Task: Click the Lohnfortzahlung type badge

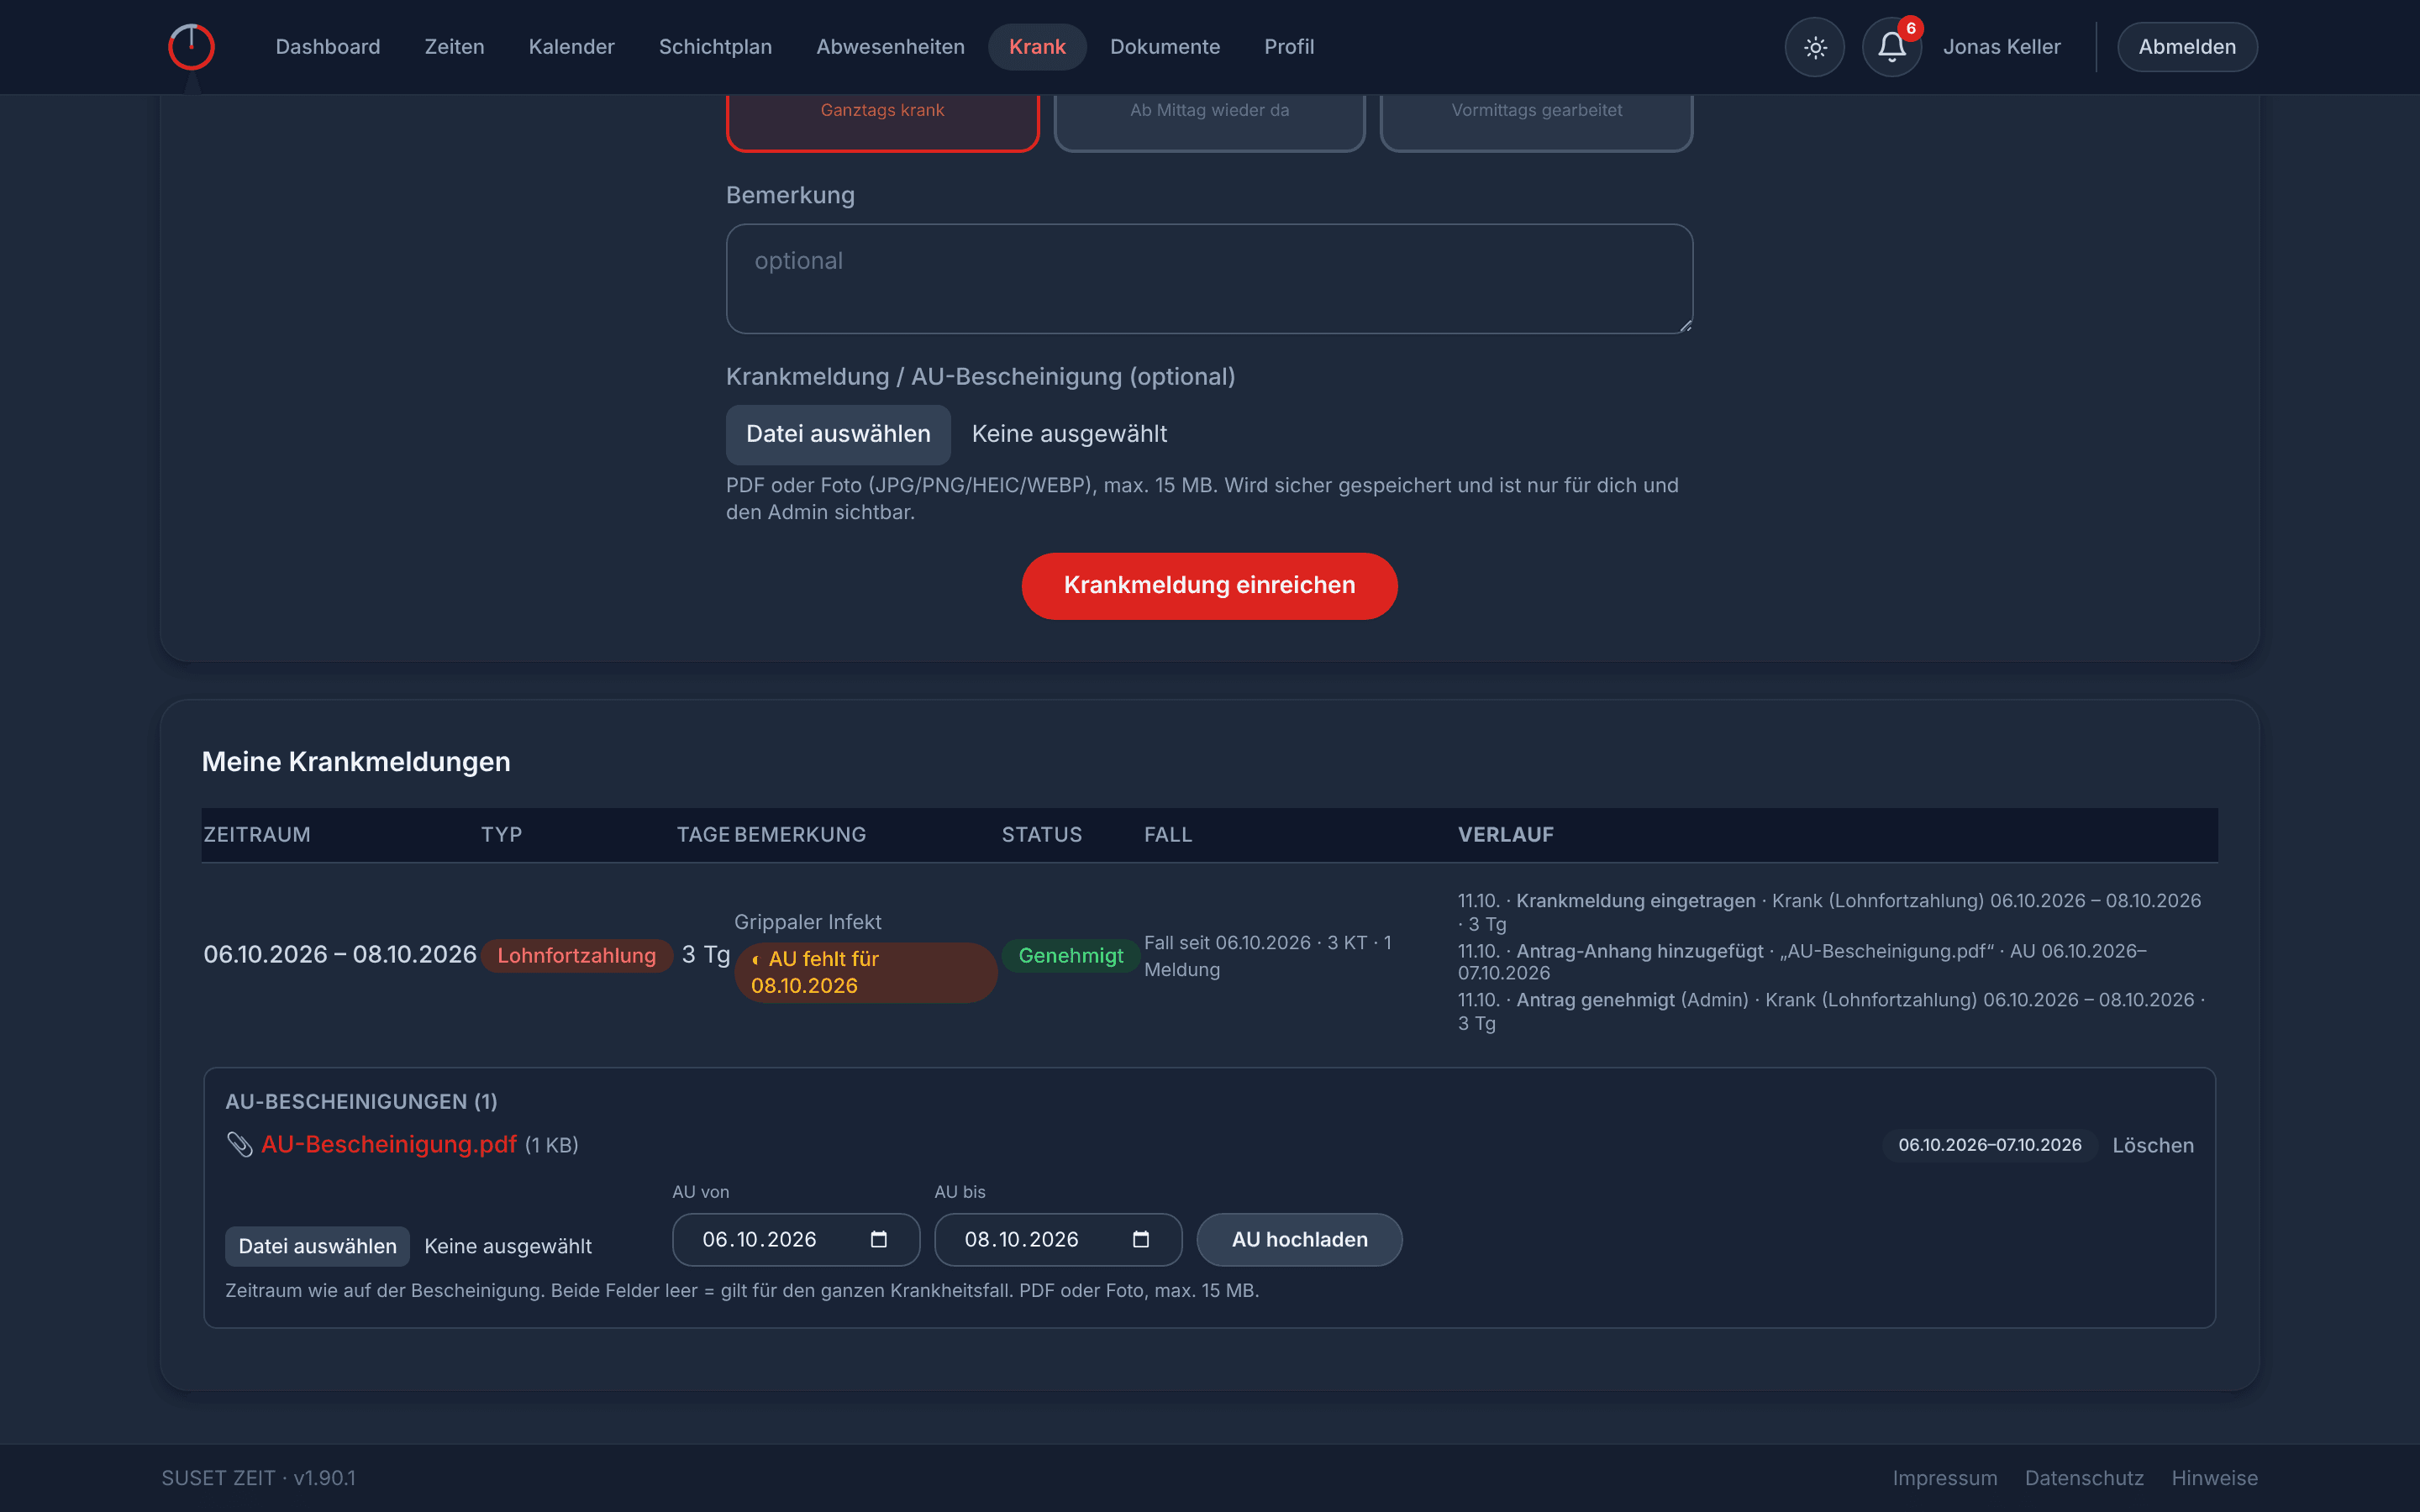Action: [x=576, y=956]
